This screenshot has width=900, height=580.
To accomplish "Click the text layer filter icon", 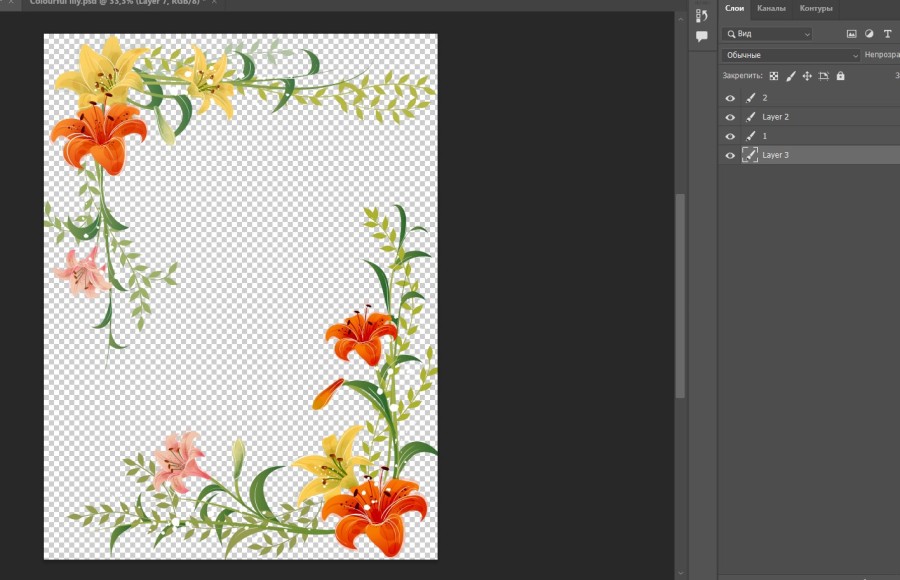I will point(888,33).
